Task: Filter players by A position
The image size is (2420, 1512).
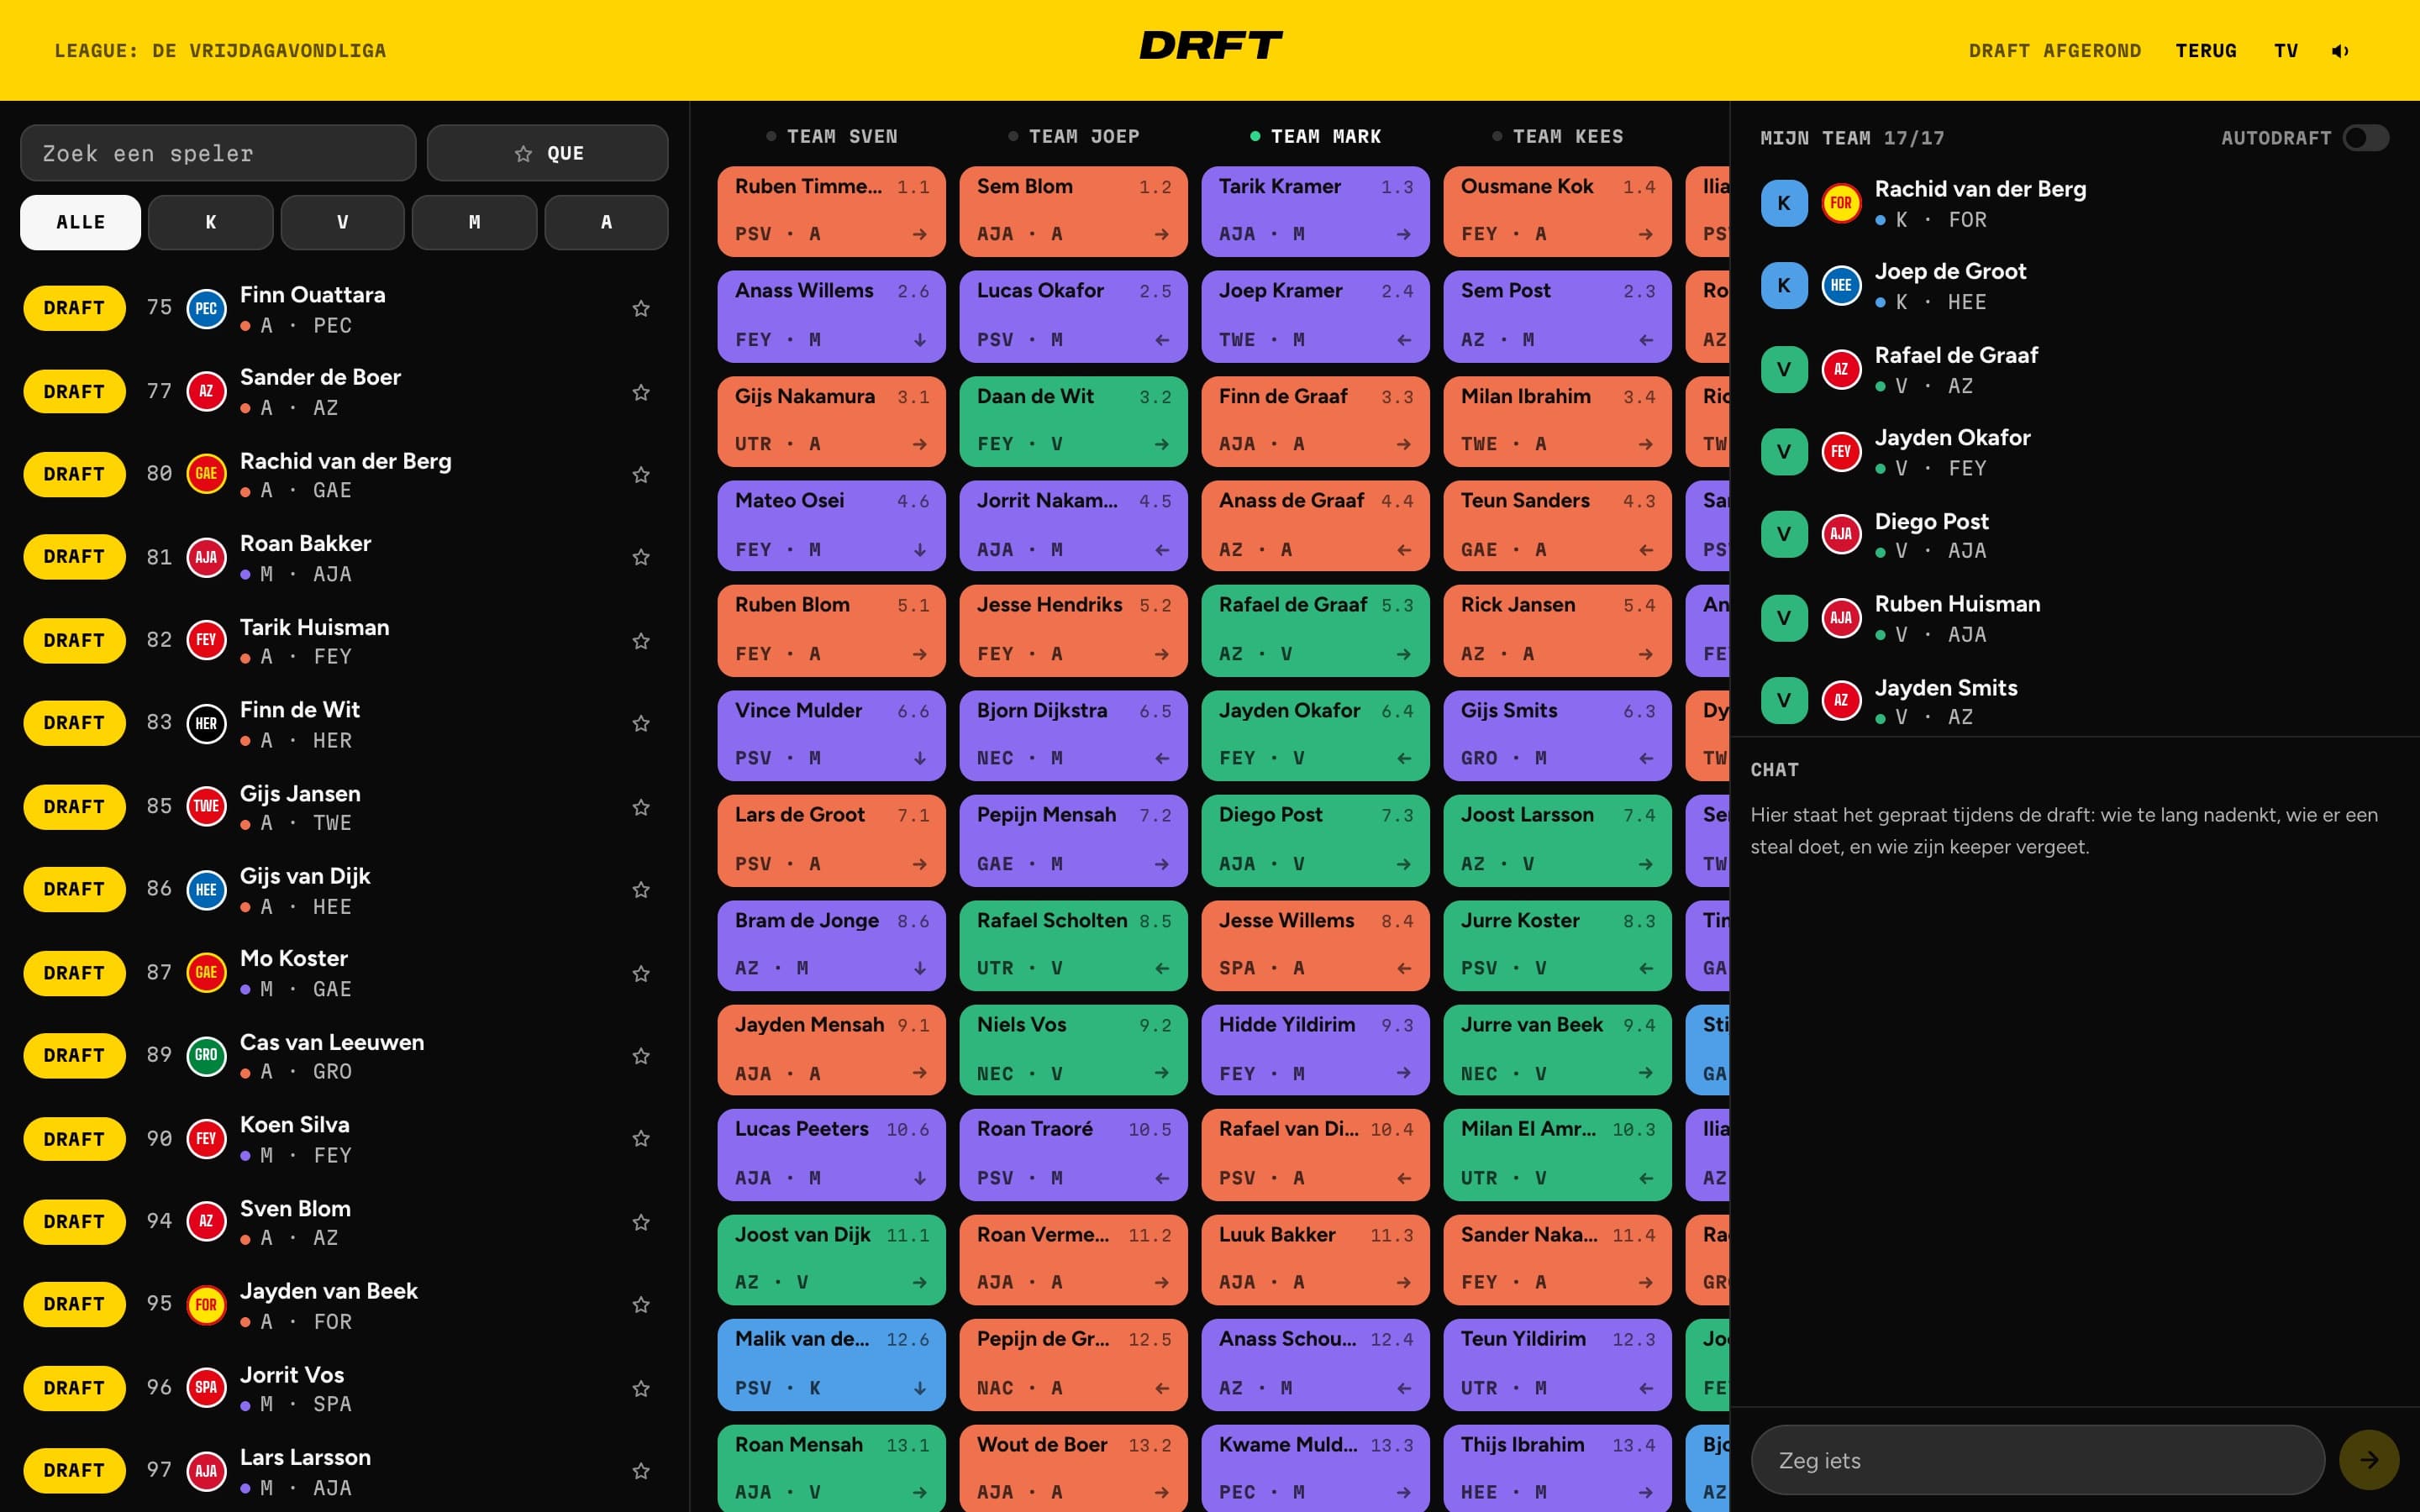Action: [x=606, y=222]
